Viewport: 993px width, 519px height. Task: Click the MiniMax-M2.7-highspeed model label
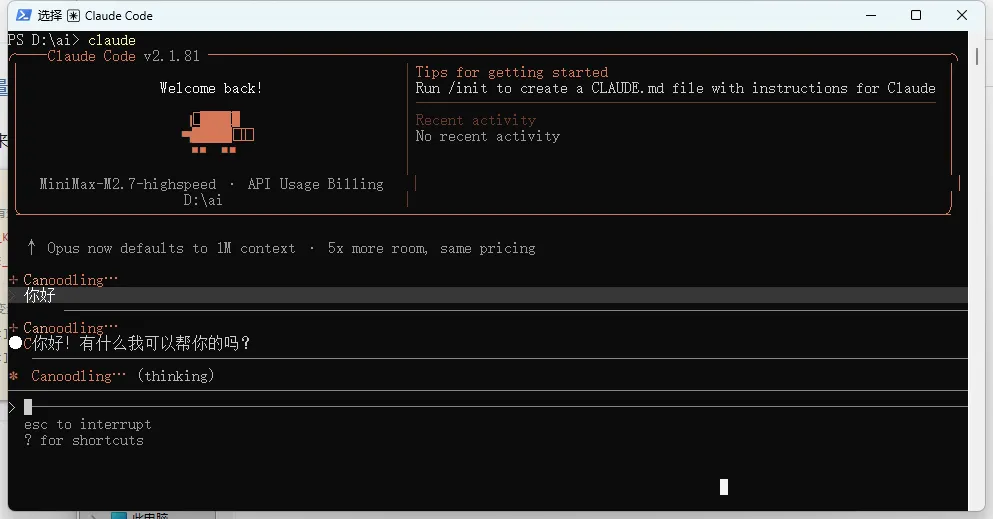click(x=128, y=184)
